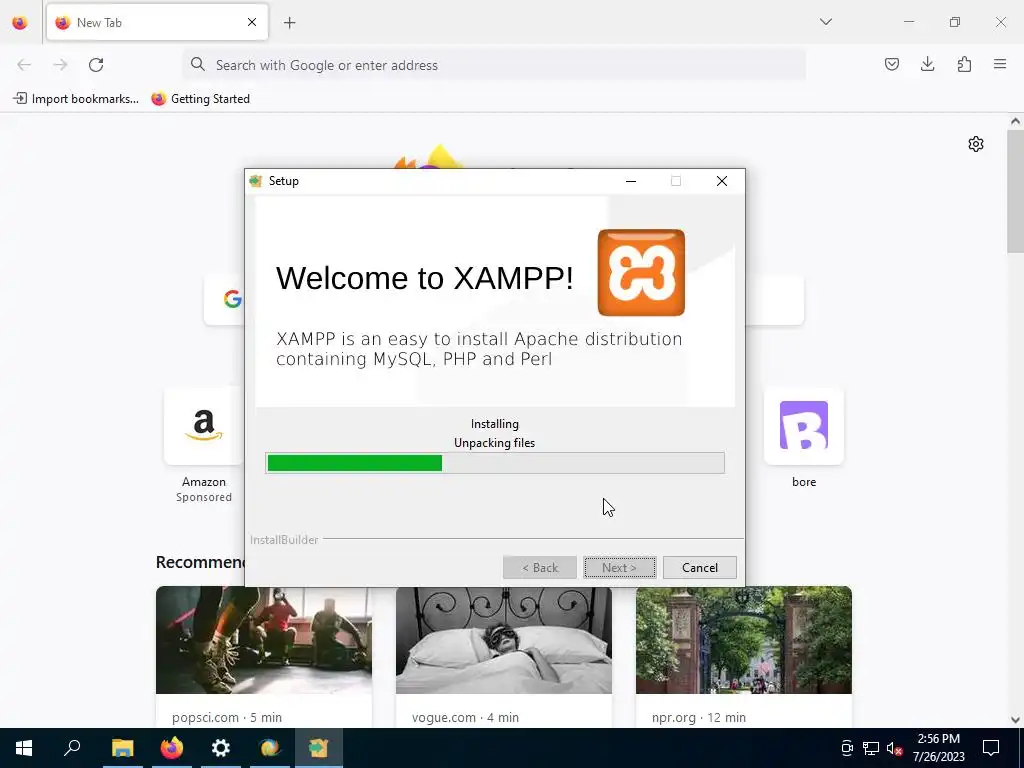The height and width of the screenshot is (768, 1024).
Task: Focus the Search with Google address bar
Action: pyautogui.click(x=494, y=65)
